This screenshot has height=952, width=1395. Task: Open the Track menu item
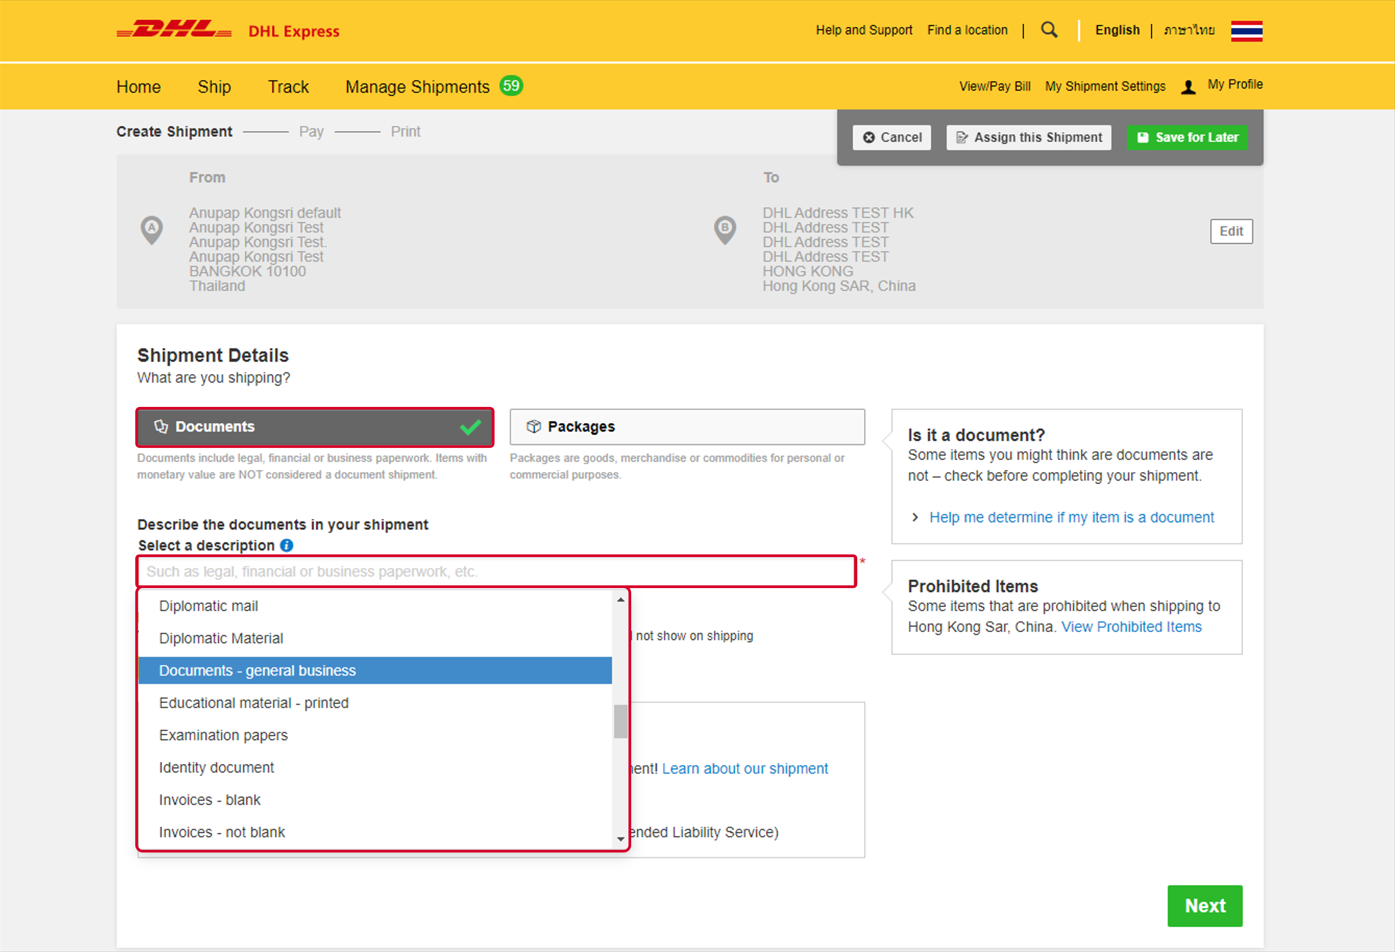[x=288, y=87]
